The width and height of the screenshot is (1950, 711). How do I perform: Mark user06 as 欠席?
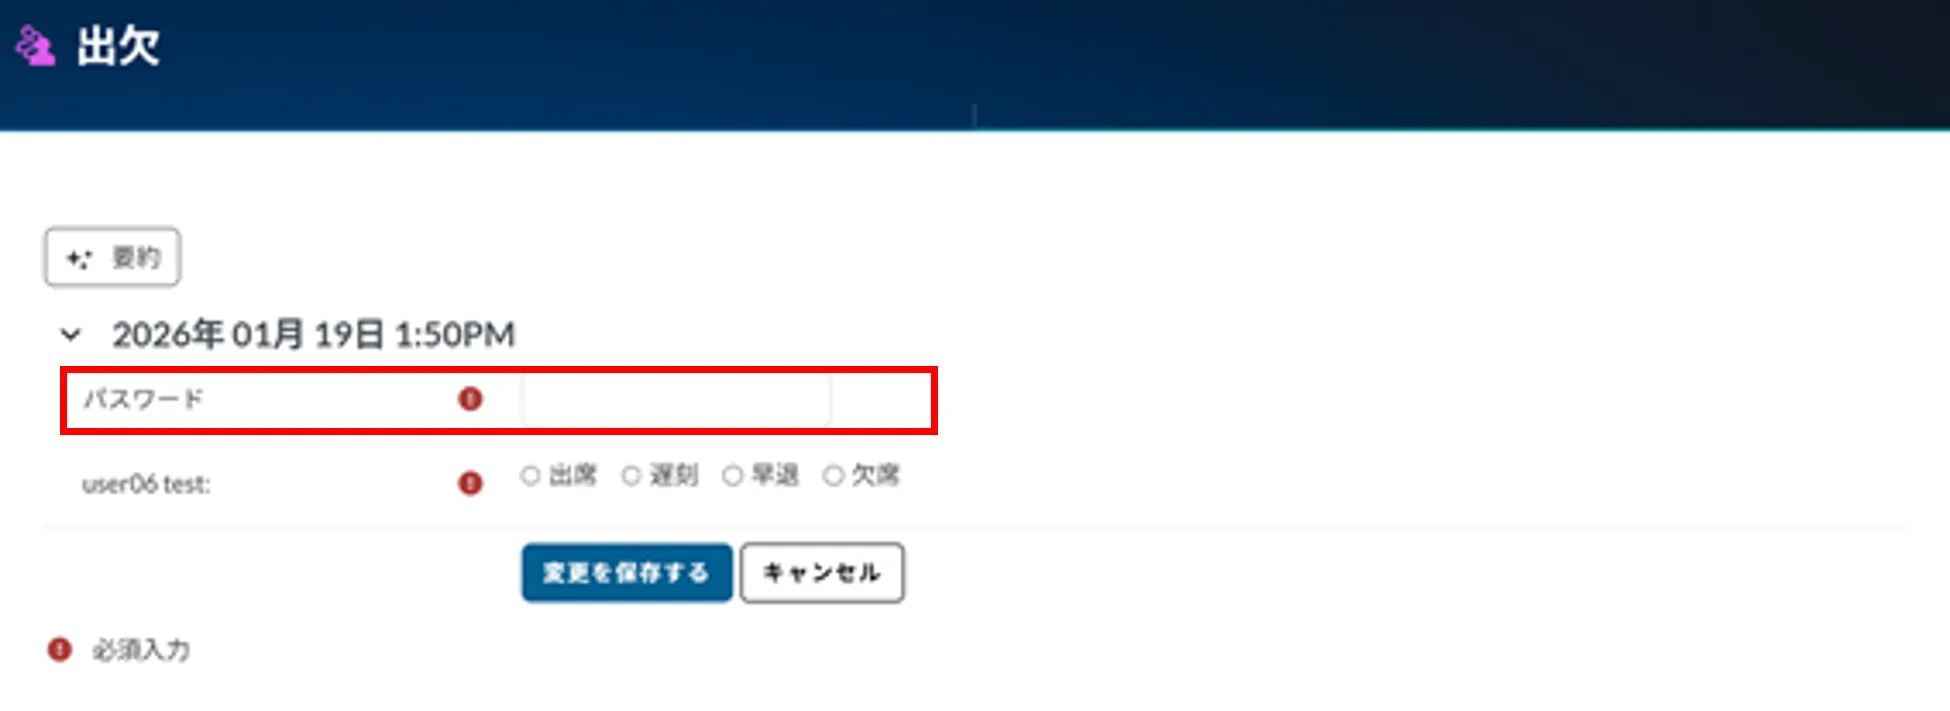point(833,476)
